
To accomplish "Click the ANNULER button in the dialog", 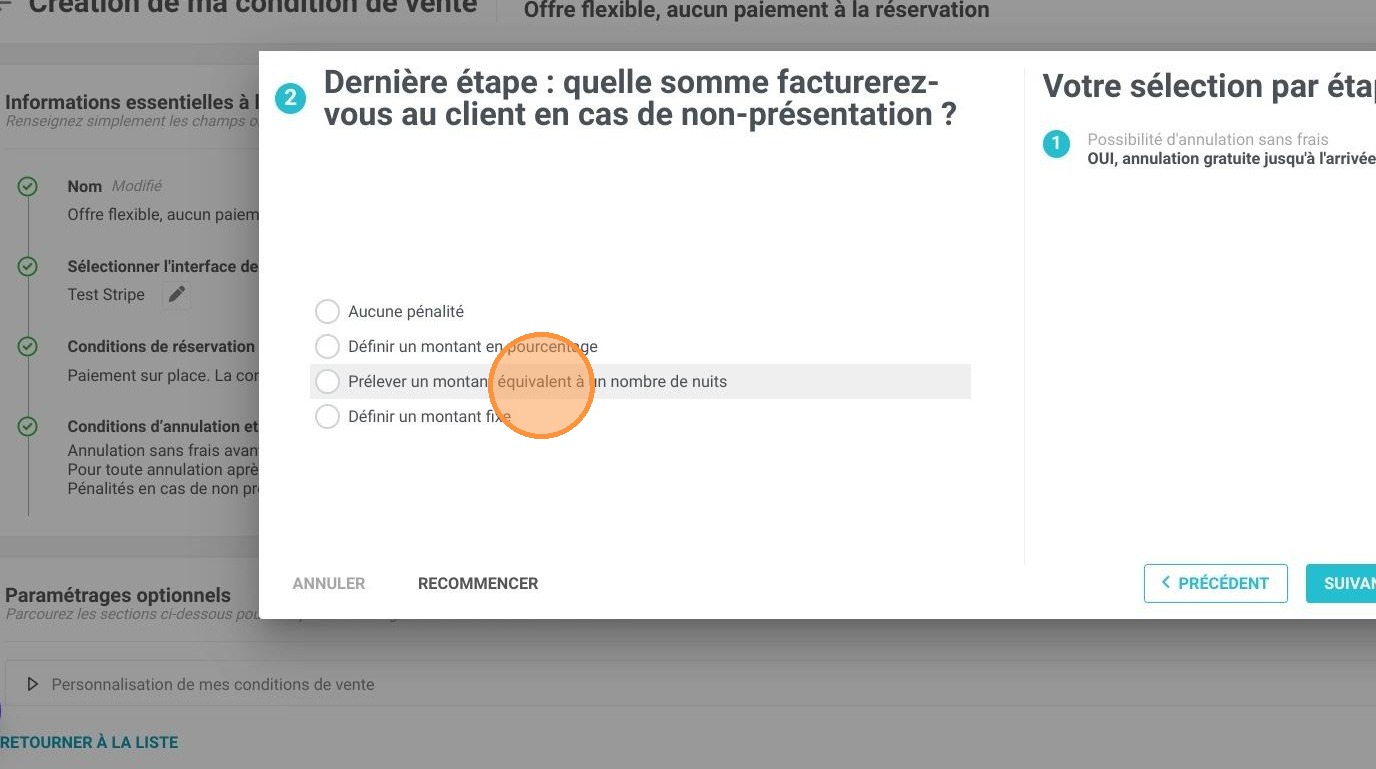I will (329, 583).
